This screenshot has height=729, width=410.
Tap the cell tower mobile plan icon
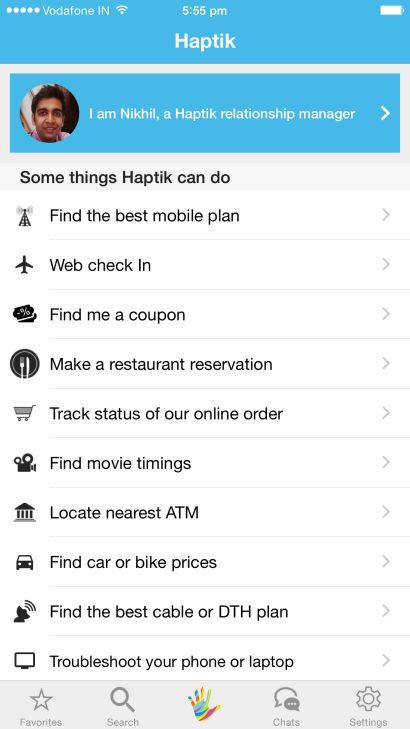coord(24,216)
